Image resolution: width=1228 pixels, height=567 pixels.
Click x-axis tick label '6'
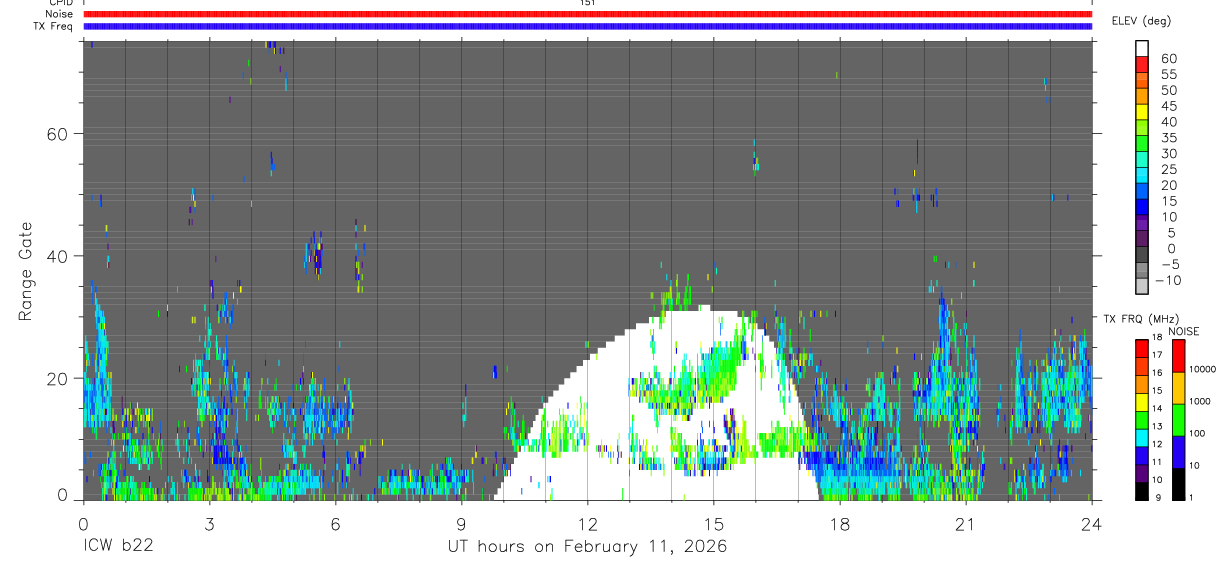pos(335,524)
